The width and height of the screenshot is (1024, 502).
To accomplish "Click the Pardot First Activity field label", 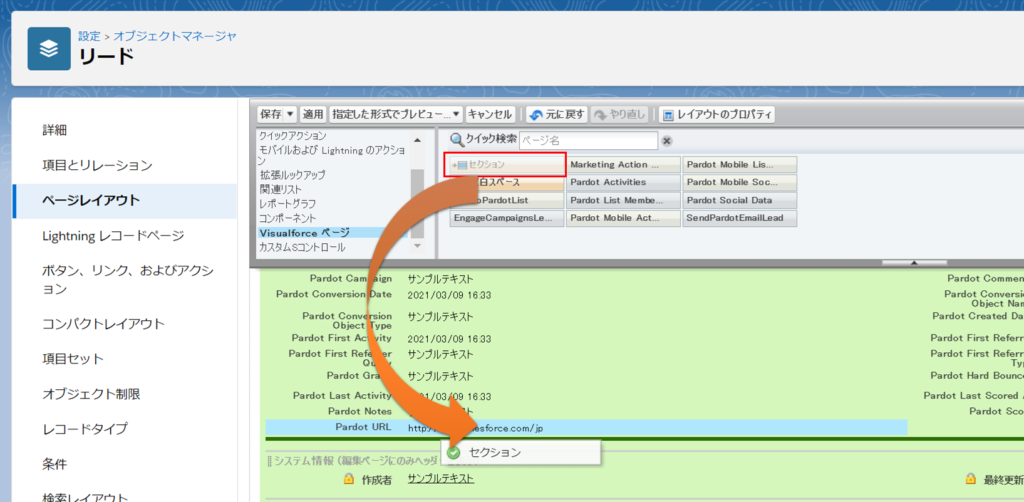I will (342, 338).
